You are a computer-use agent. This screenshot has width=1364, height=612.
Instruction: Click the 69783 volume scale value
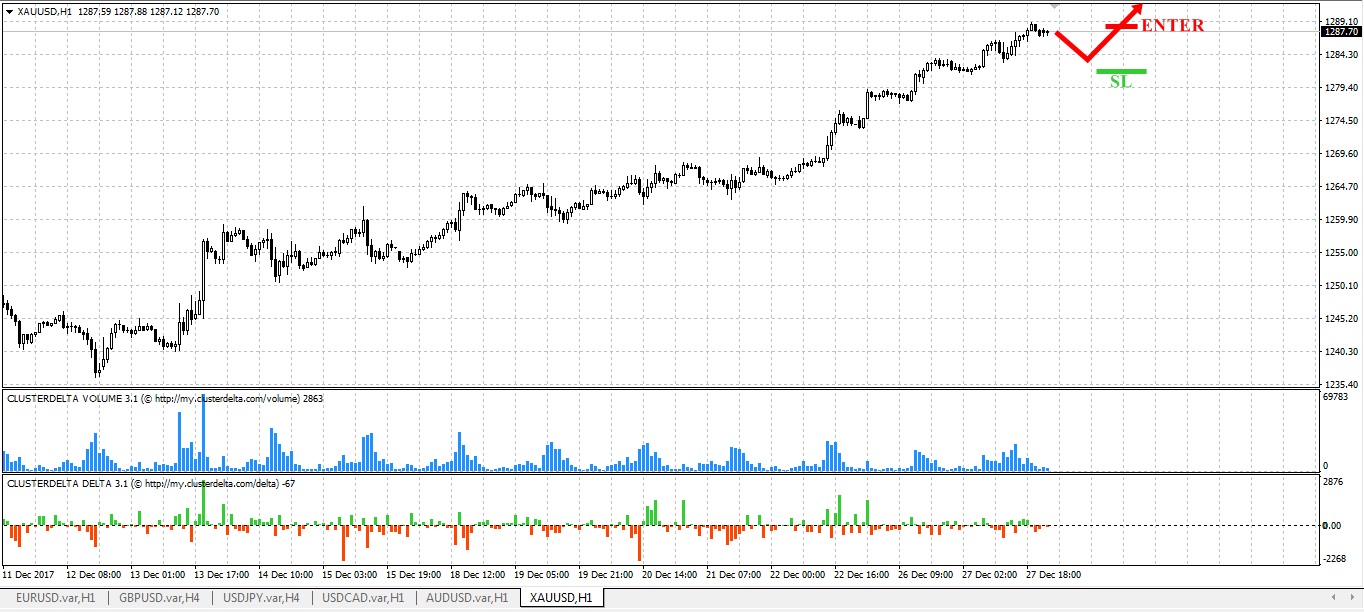coord(1338,398)
